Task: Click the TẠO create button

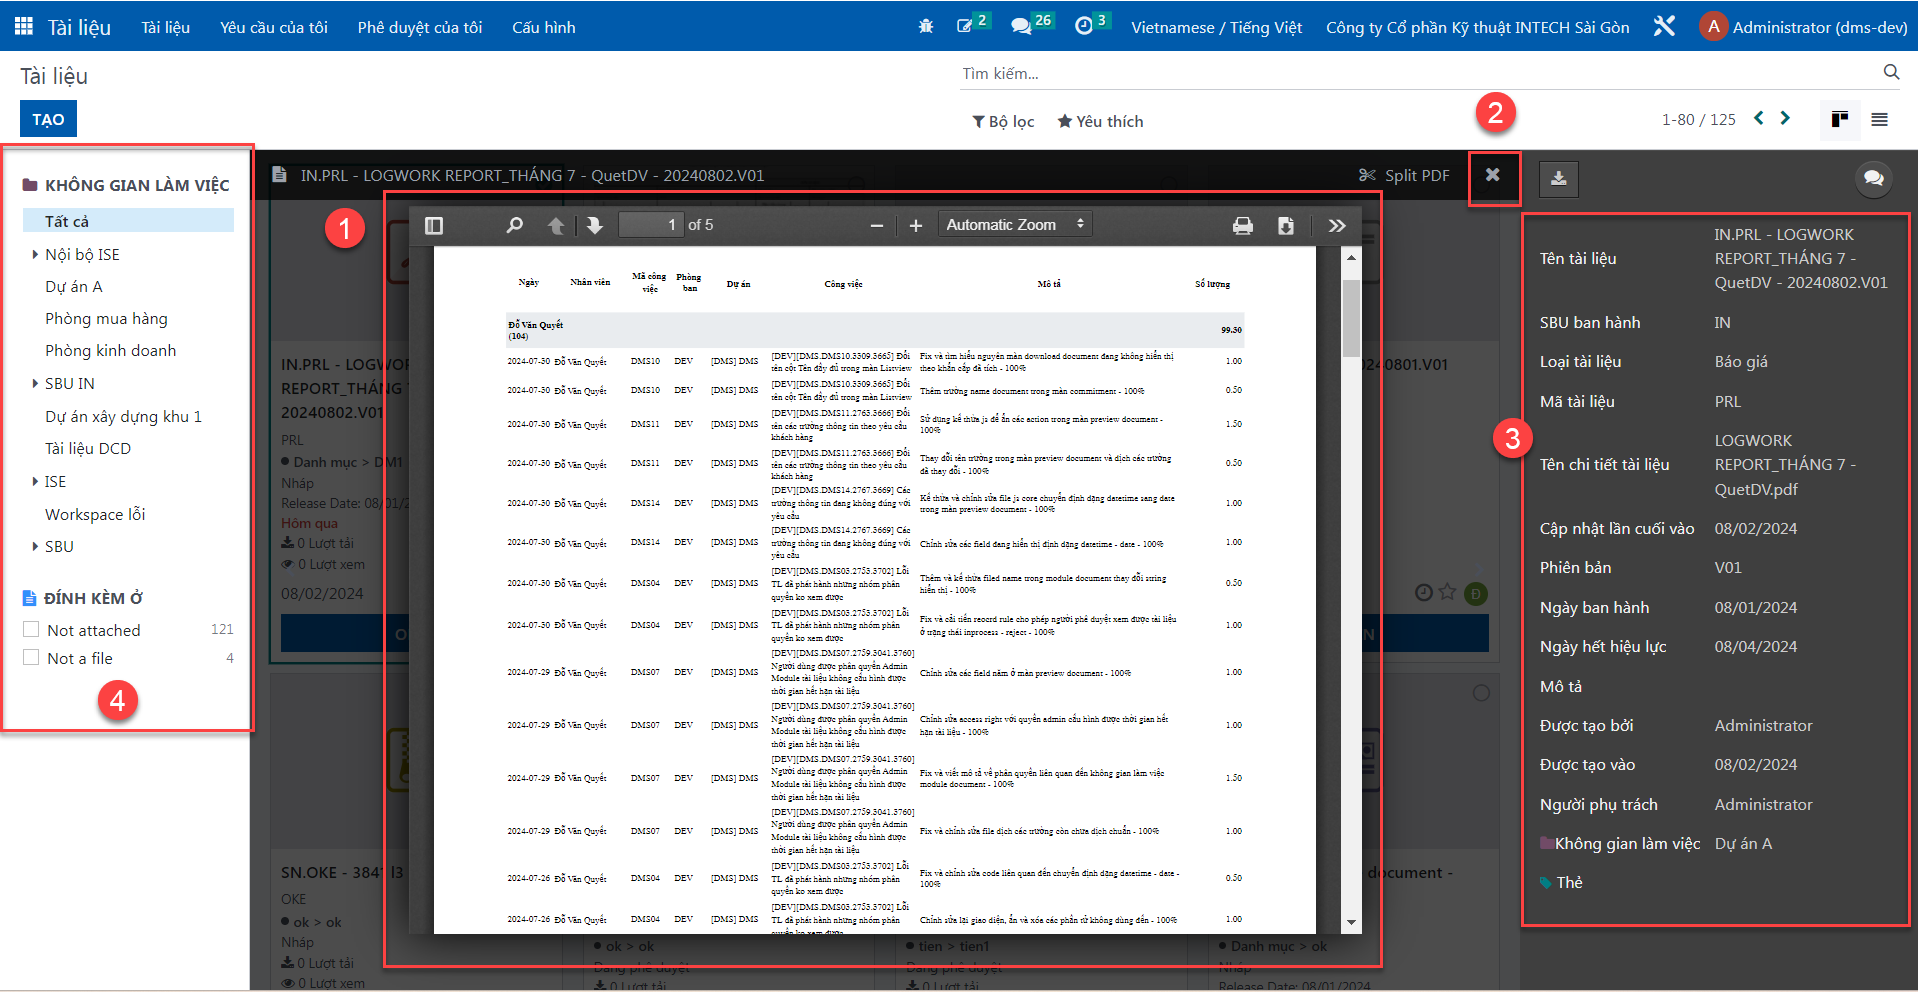Action: (x=48, y=119)
